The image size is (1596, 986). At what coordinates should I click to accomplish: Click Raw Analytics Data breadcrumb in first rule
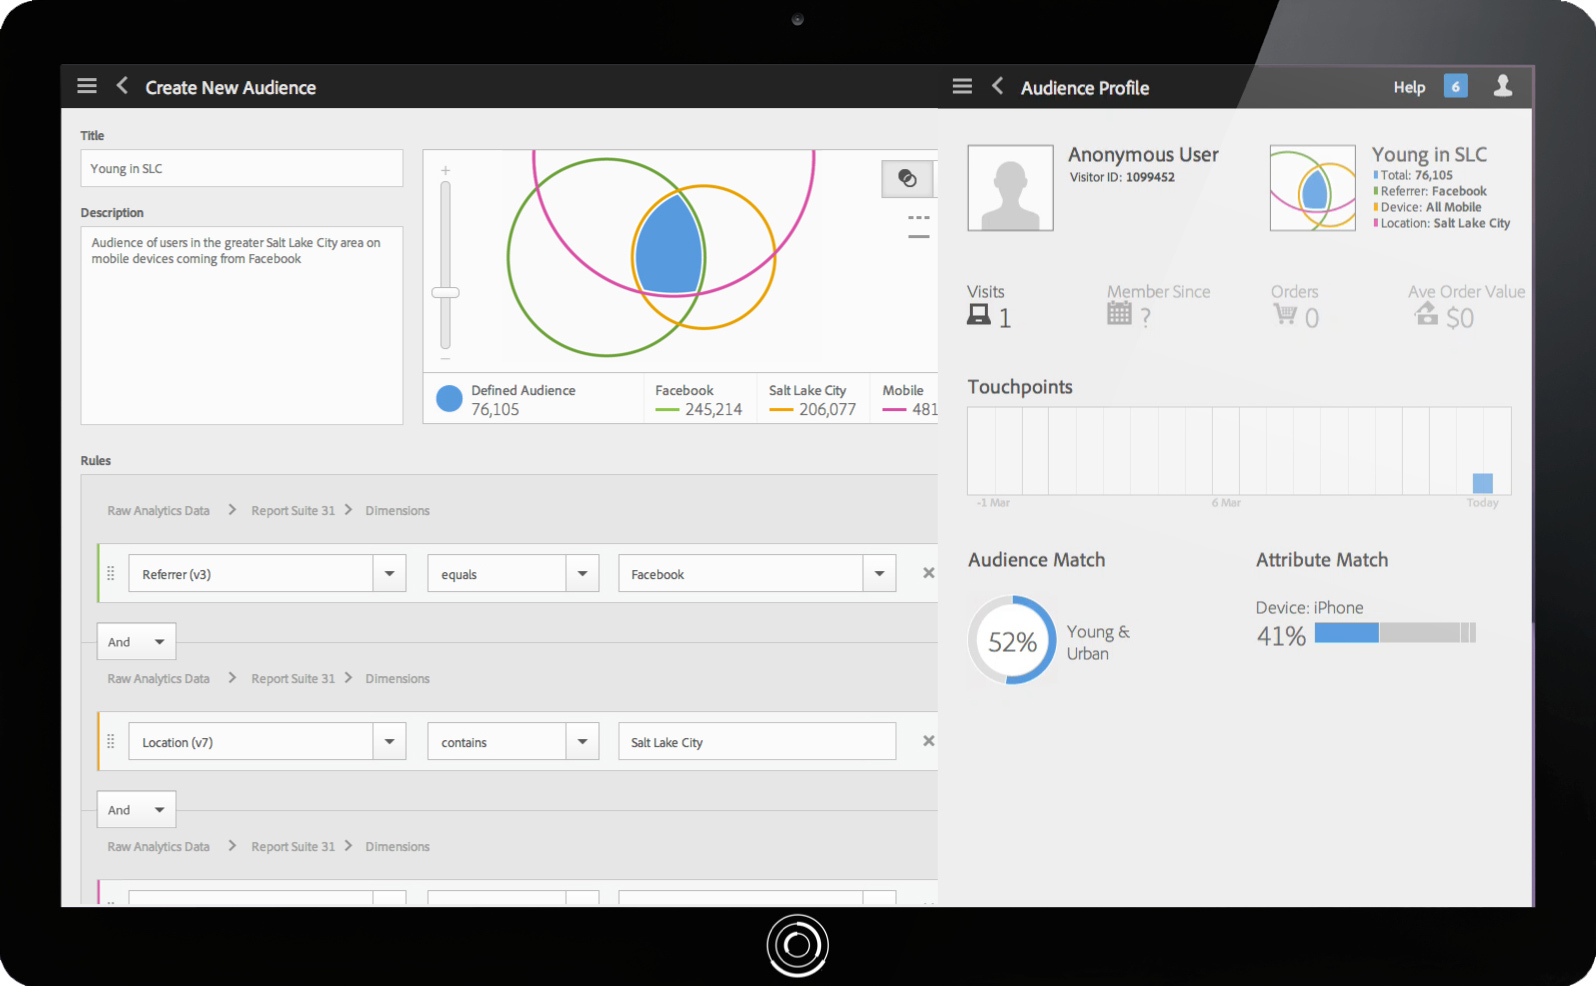[158, 511]
